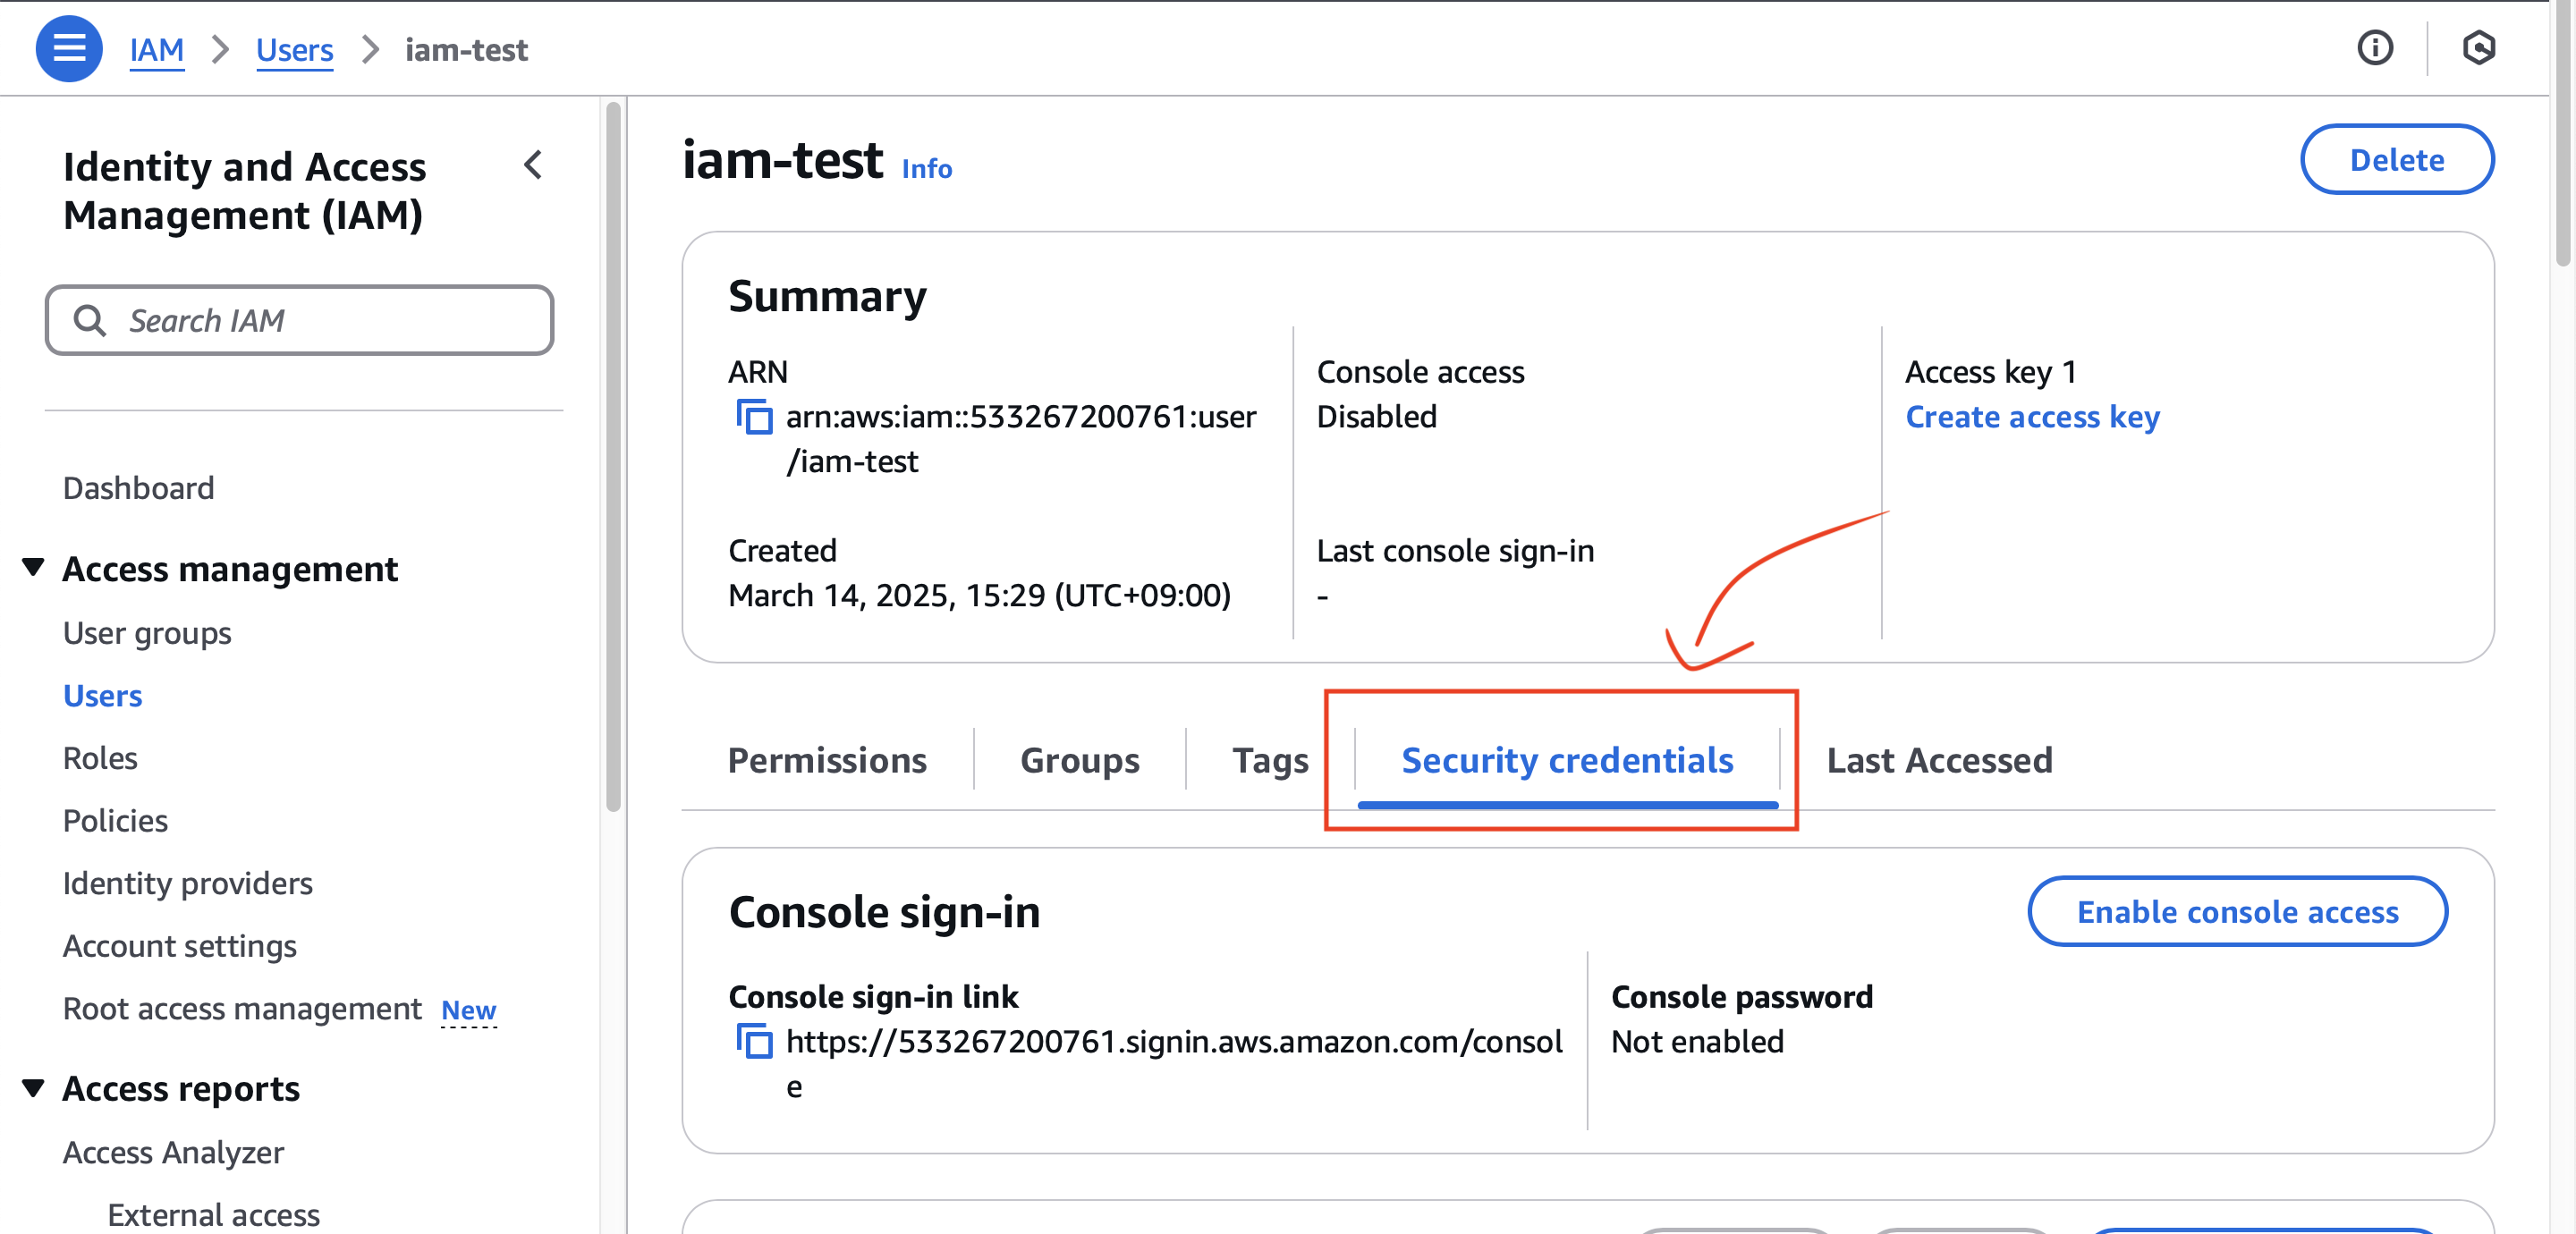The width and height of the screenshot is (2576, 1234).
Task: Open Access Analyzer in the sidebar
Action: click(x=173, y=1152)
